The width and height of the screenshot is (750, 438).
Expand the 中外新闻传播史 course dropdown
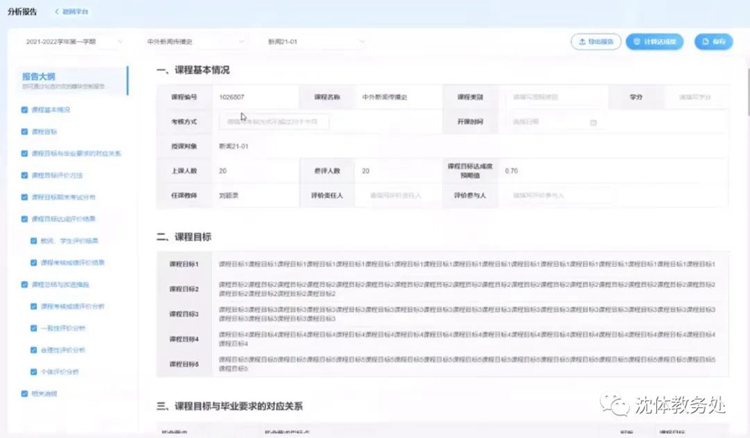pyautogui.click(x=194, y=42)
